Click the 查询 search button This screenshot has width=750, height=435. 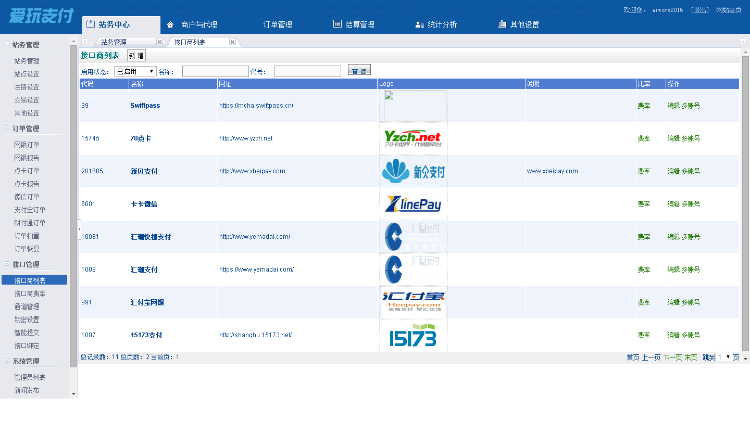pos(359,70)
